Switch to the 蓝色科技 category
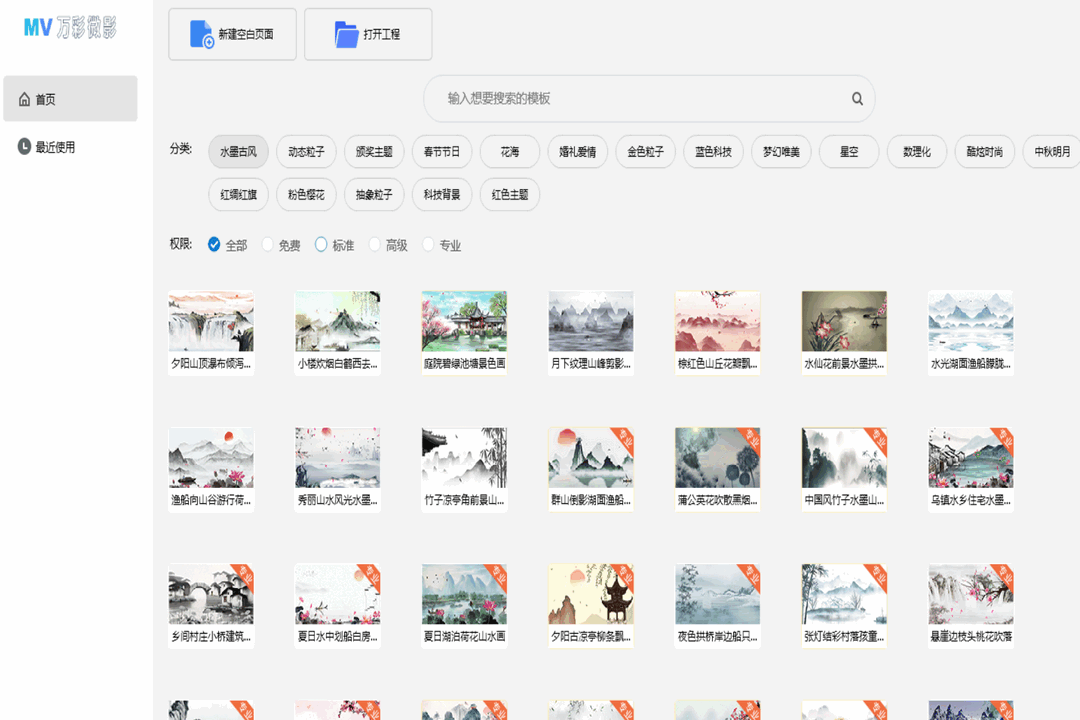This screenshot has width=1080, height=720. point(712,152)
